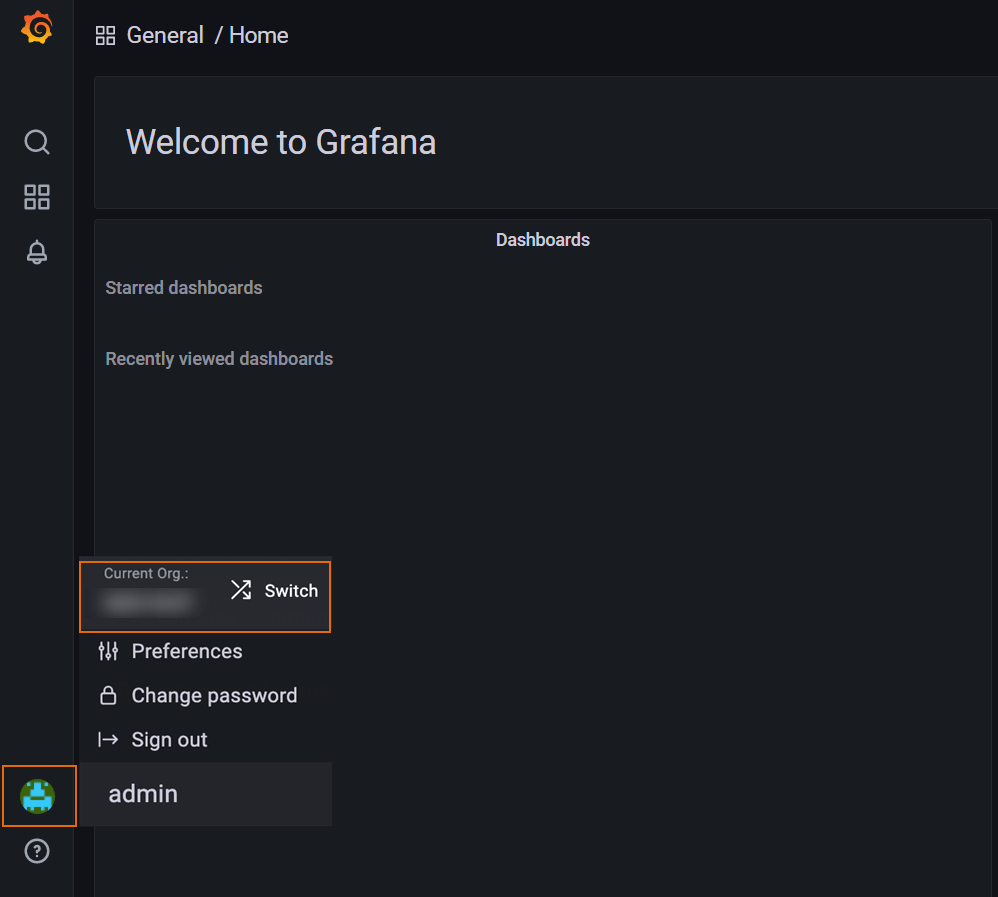Select Sign out from the user menu
This screenshot has height=897, width=998.
[170, 740]
